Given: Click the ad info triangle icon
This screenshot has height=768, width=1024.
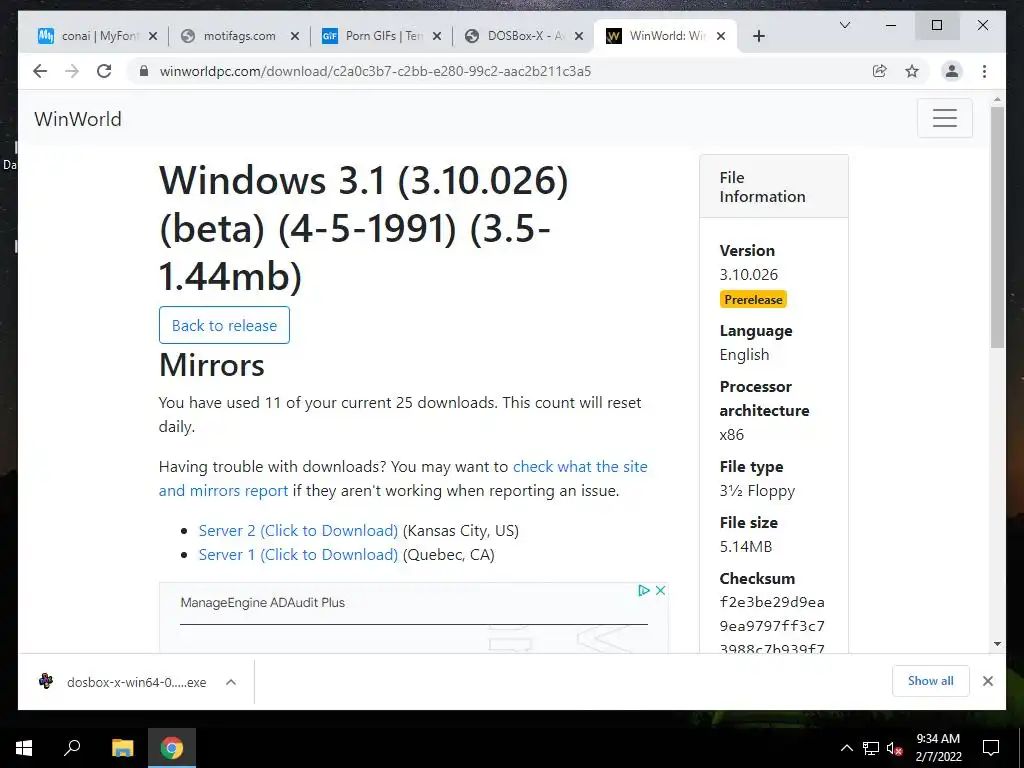Looking at the screenshot, I should (x=643, y=590).
